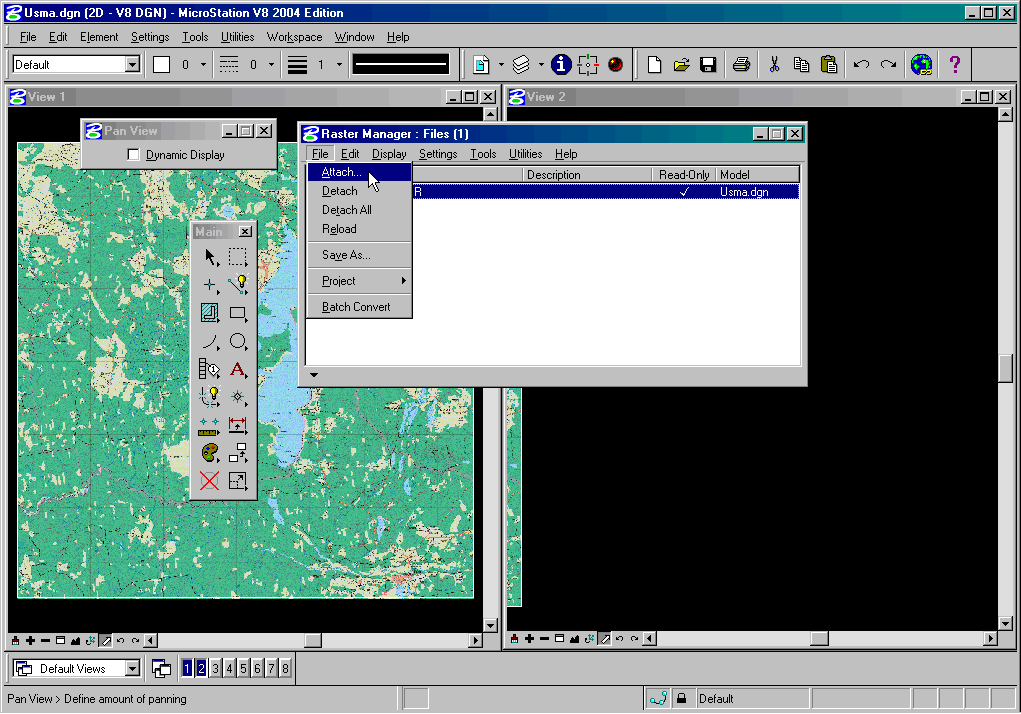This screenshot has height=714, width=1021.
Task: Select the Measure tool
Action: pos(210,426)
